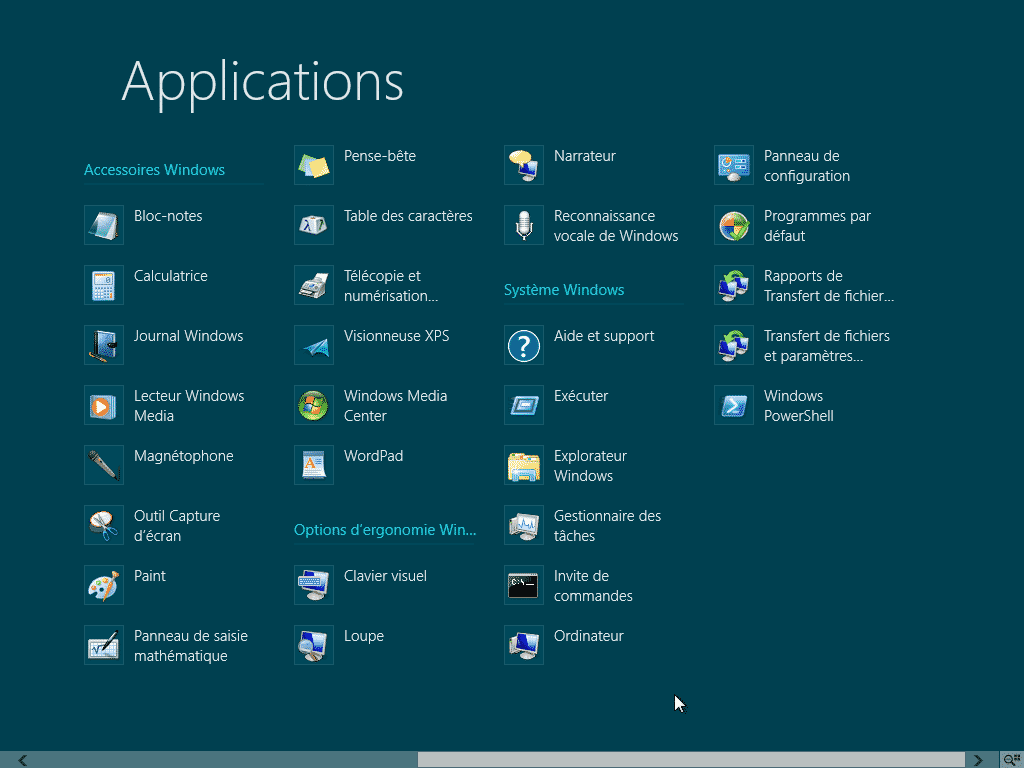Launch the Explorateur Windows folder icon
The height and width of the screenshot is (768, 1024).
[524, 466]
